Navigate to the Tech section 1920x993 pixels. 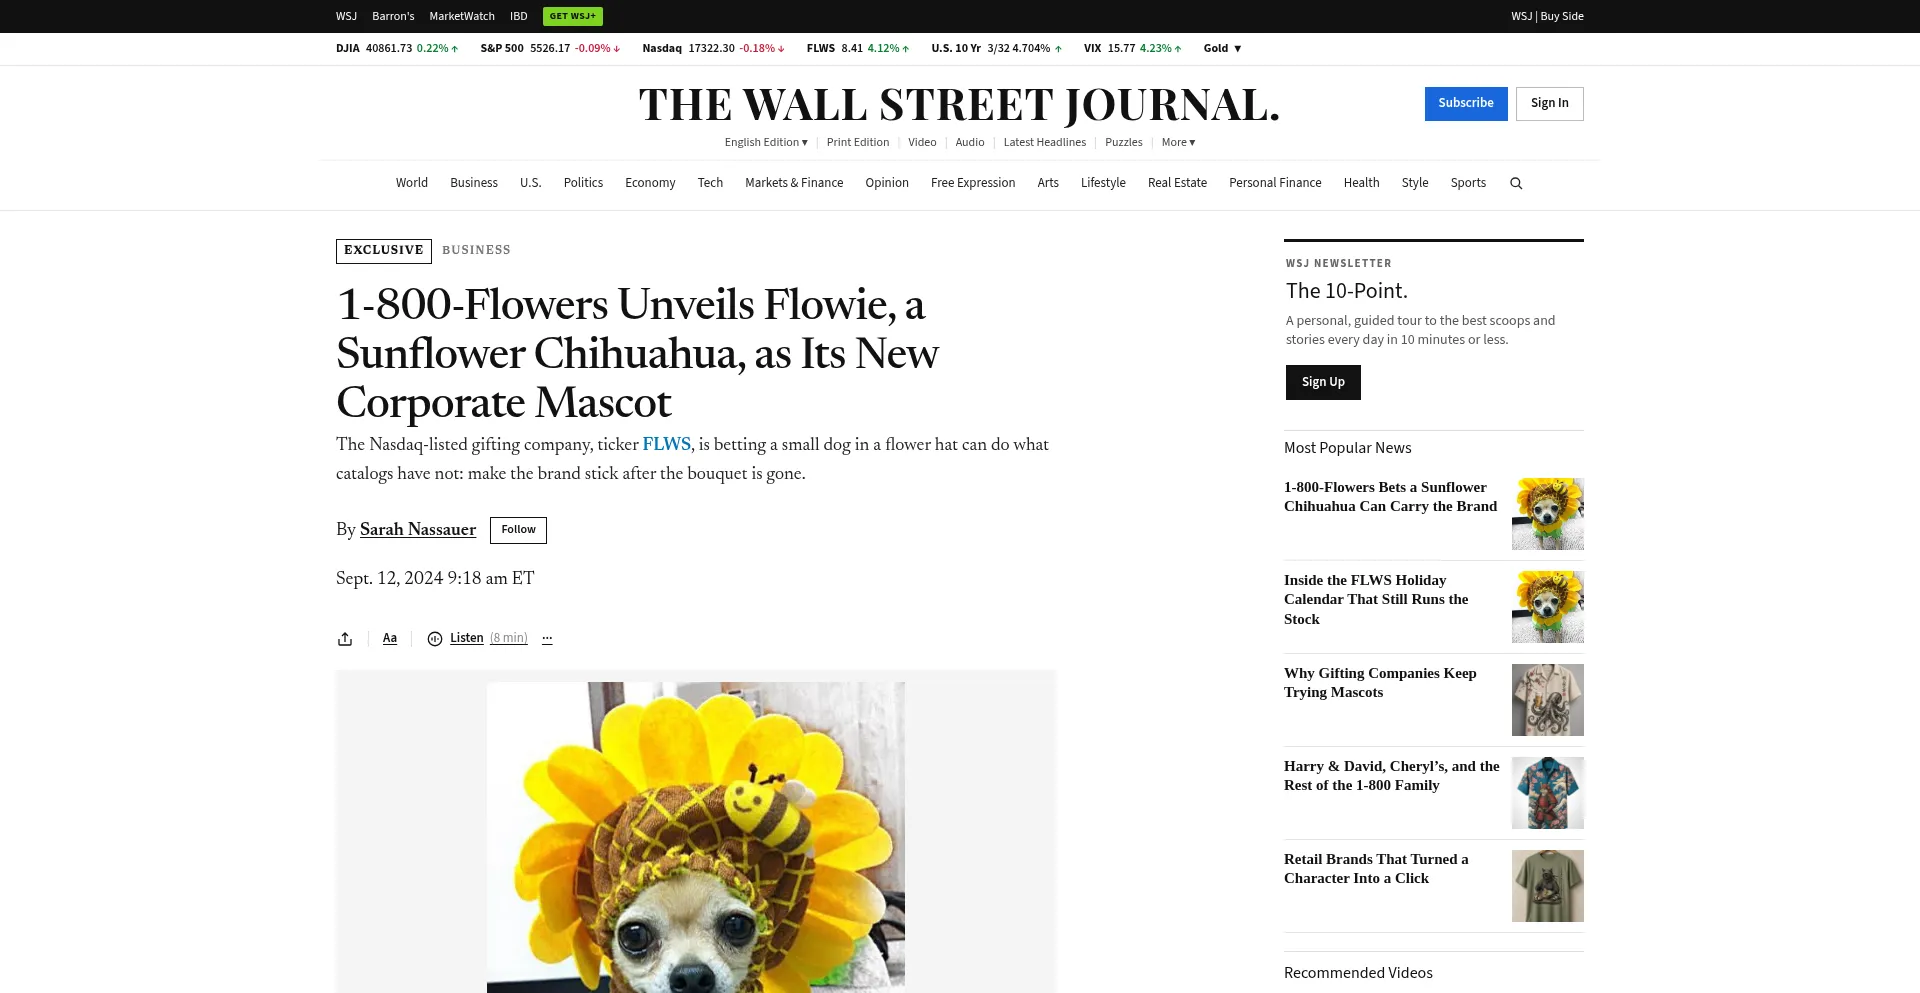[710, 183]
